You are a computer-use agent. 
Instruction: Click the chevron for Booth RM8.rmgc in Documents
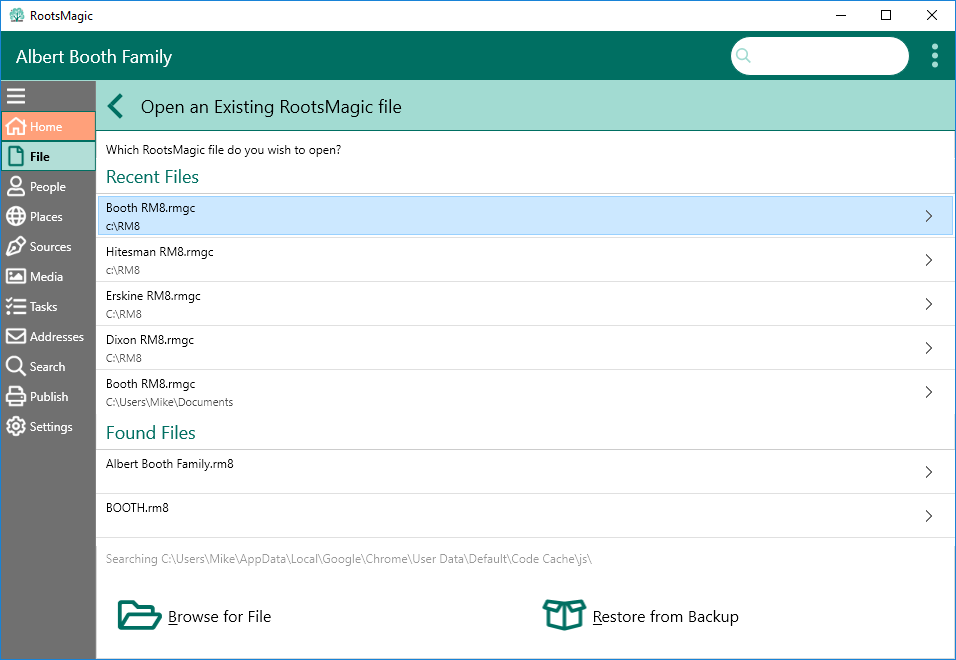[x=929, y=391]
